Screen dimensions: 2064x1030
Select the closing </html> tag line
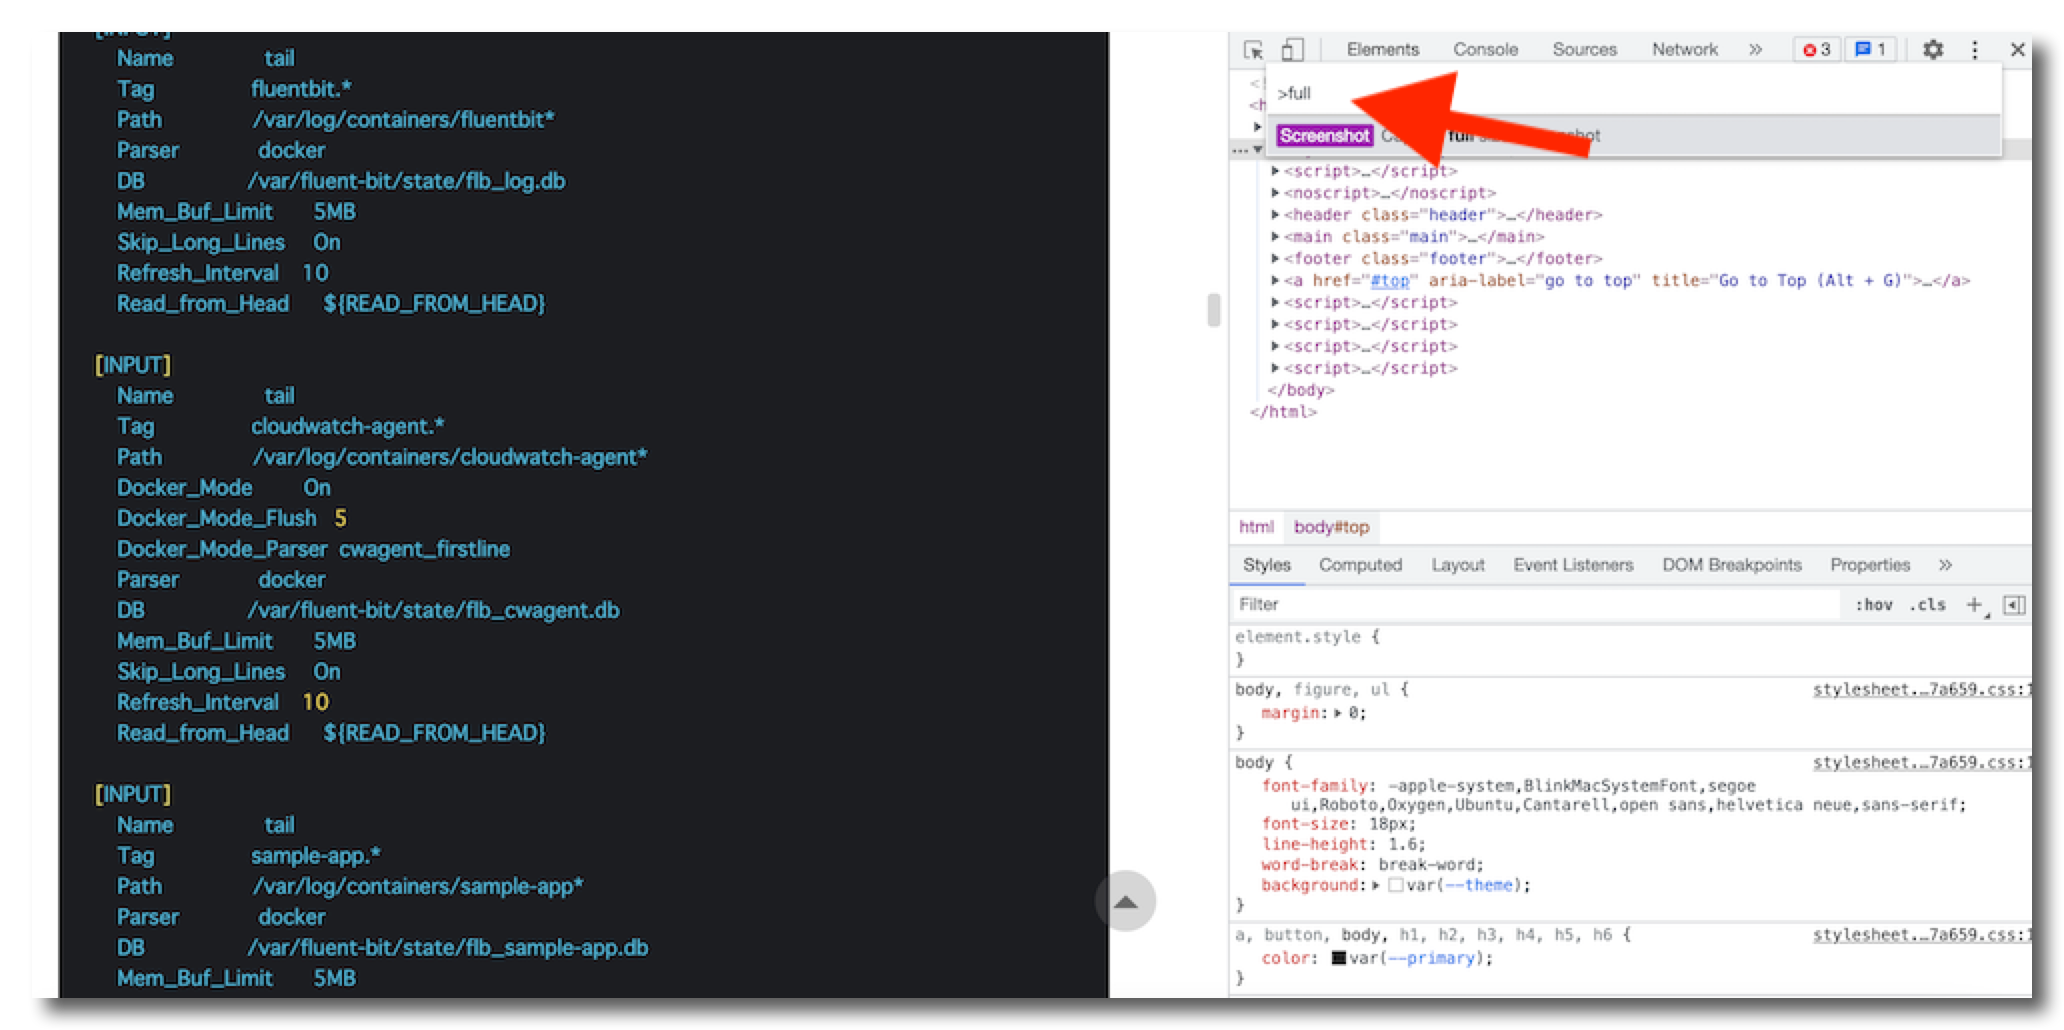coord(1283,412)
